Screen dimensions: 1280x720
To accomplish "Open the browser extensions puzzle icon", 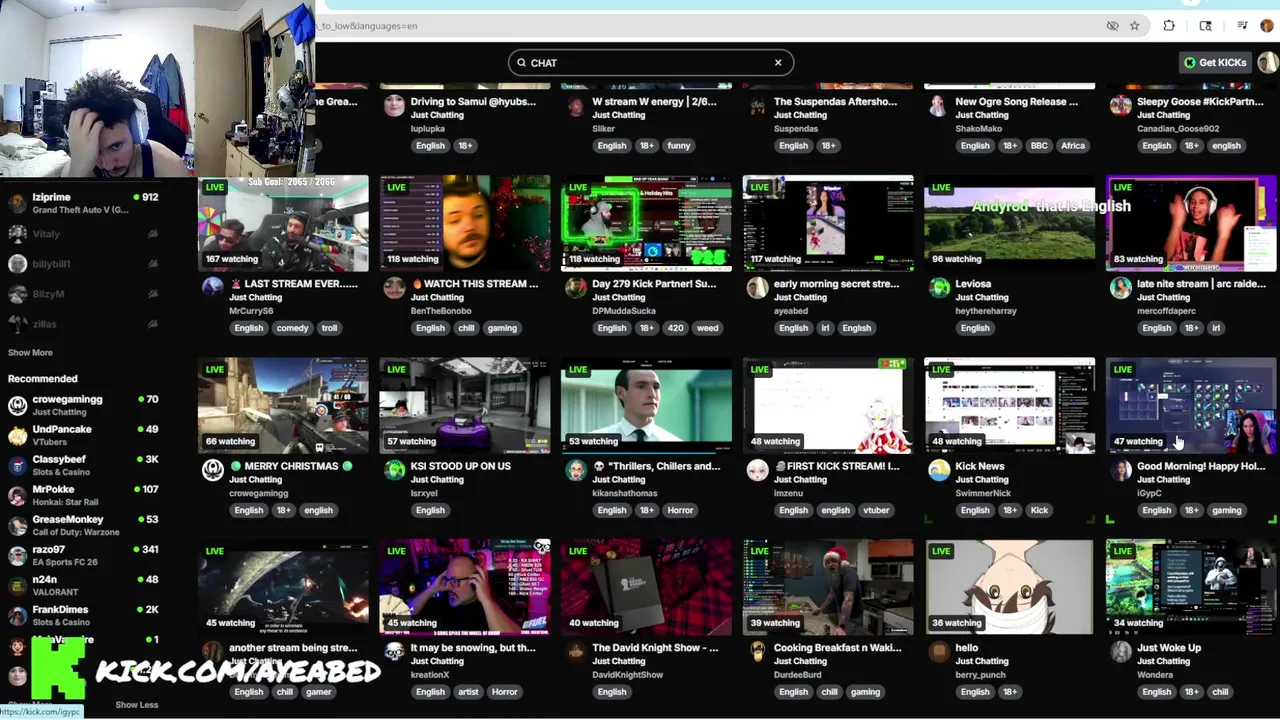I will pos(1169,26).
